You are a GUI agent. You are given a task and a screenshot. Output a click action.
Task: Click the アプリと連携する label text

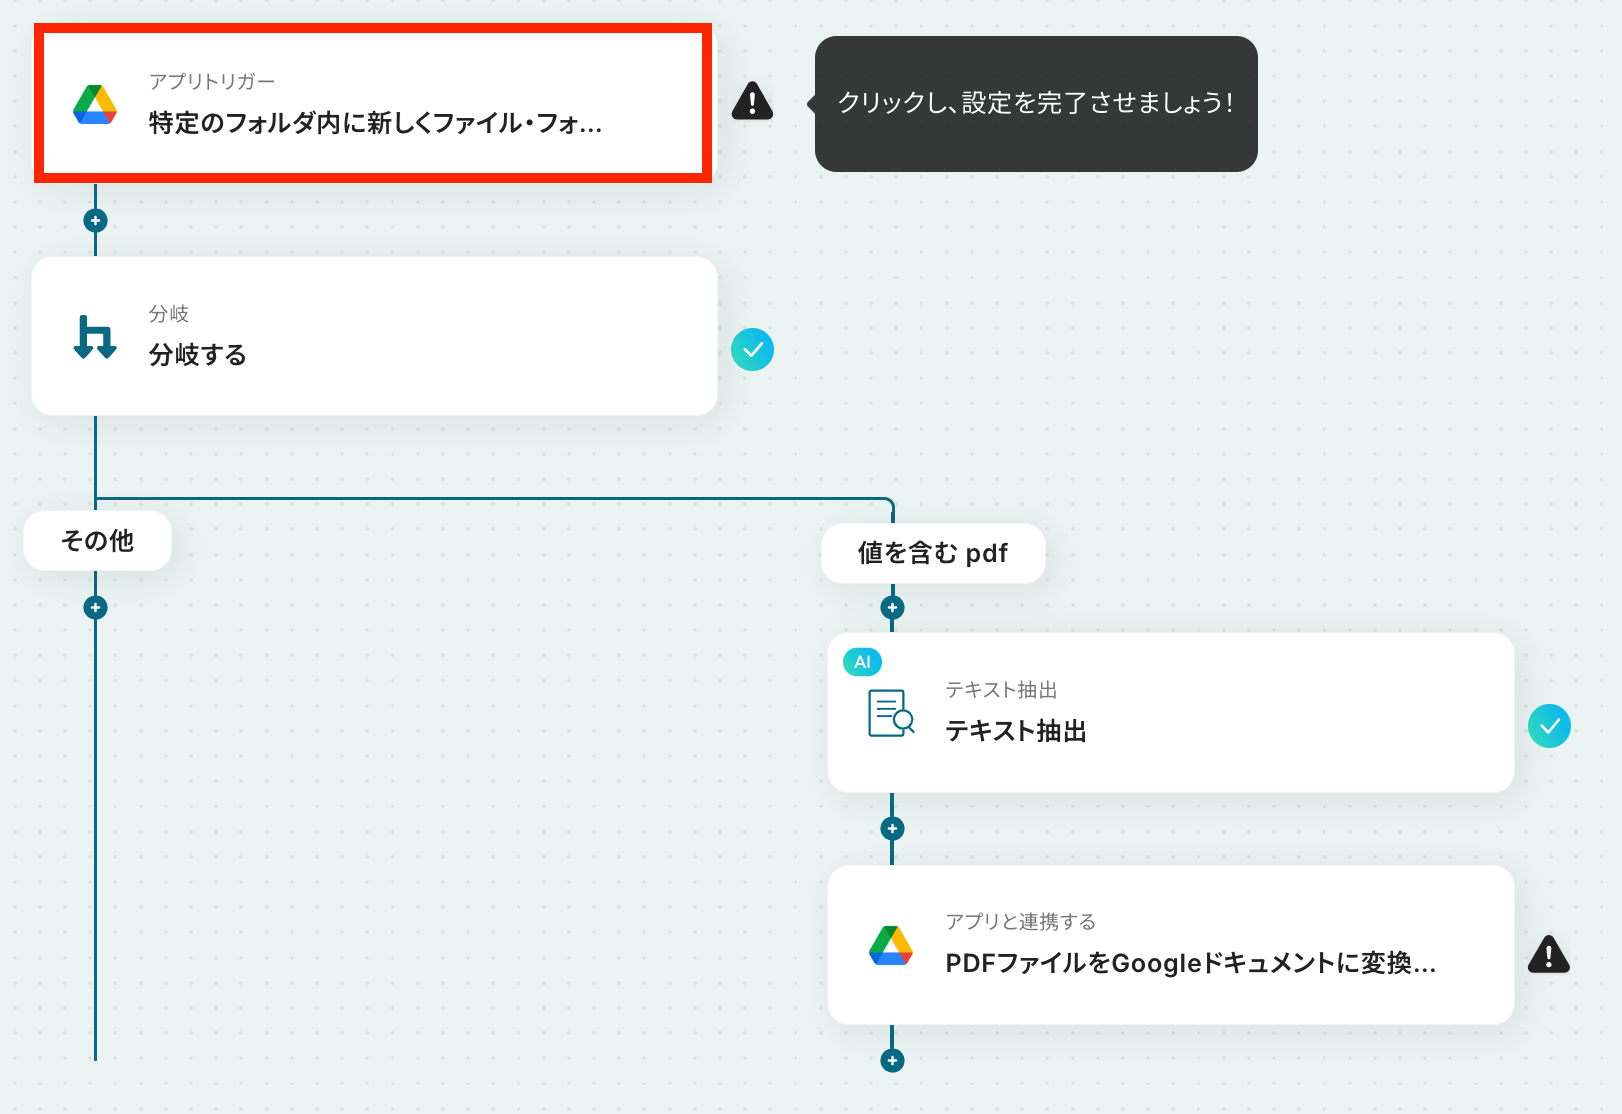point(1021,921)
